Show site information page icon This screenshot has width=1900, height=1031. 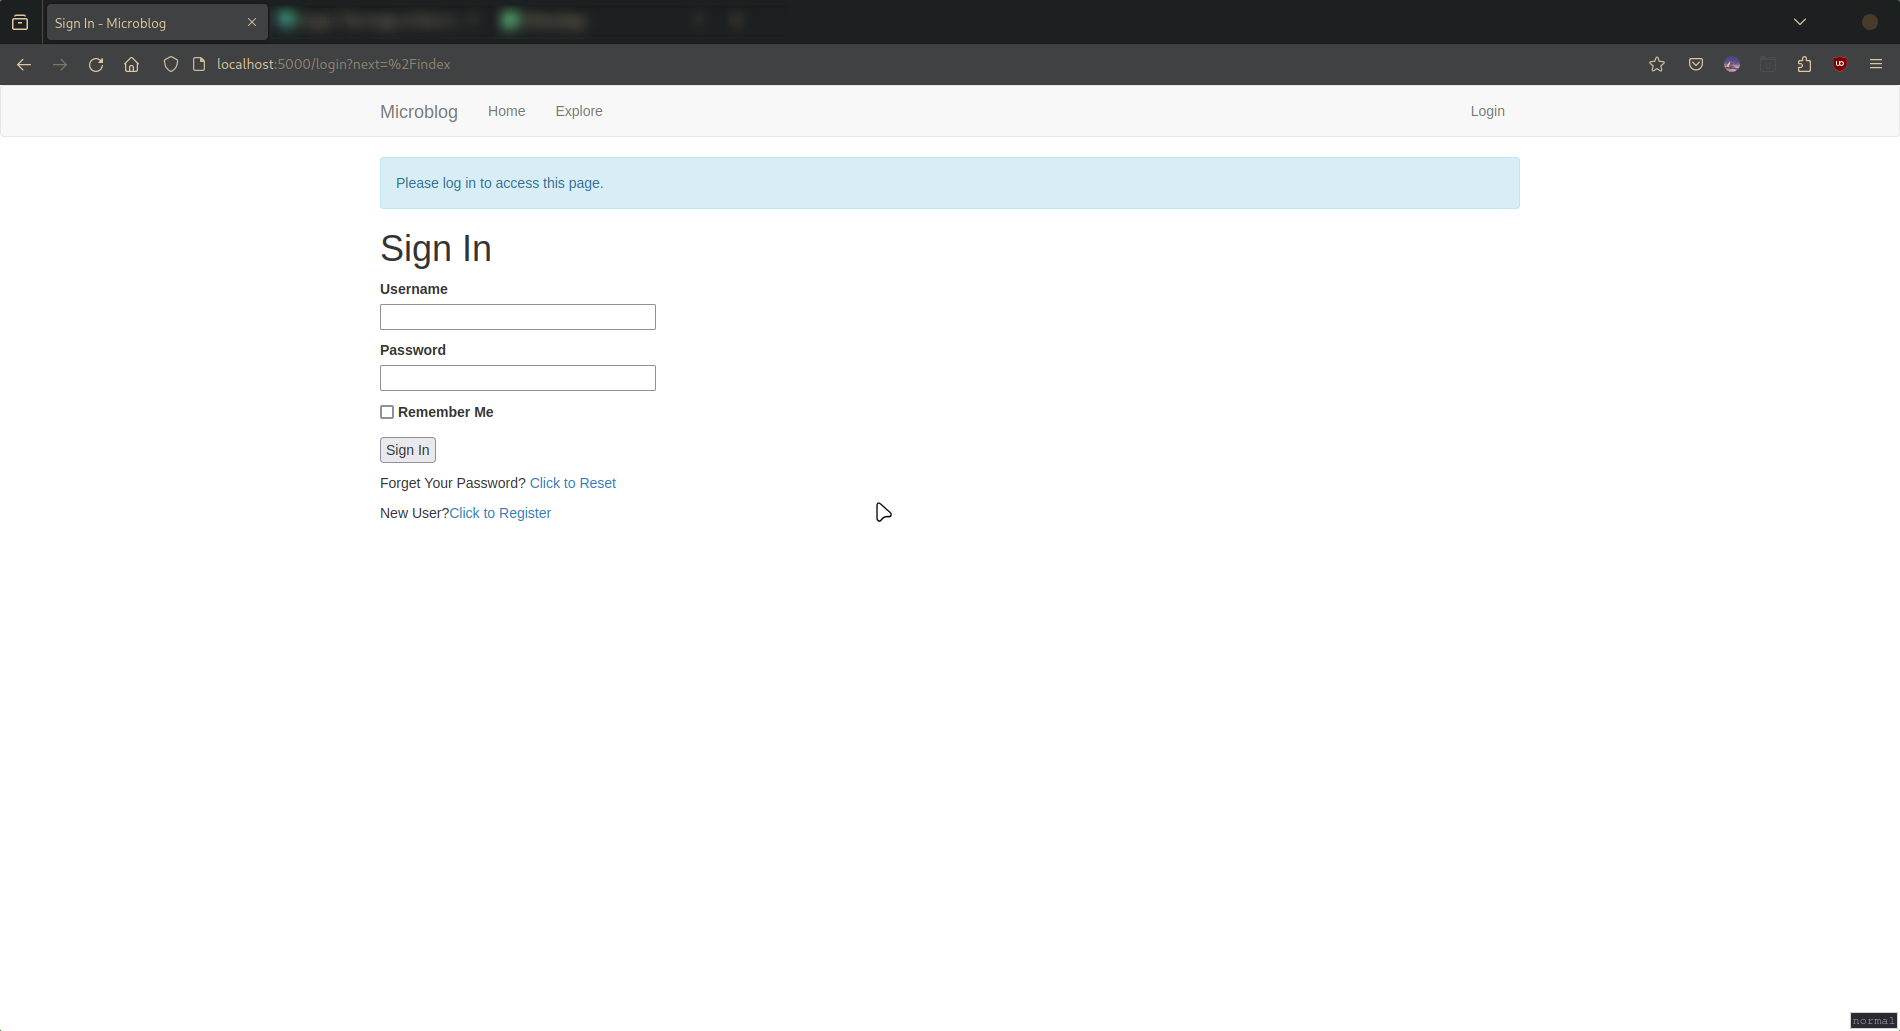pyautogui.click(x=199, y=64)
